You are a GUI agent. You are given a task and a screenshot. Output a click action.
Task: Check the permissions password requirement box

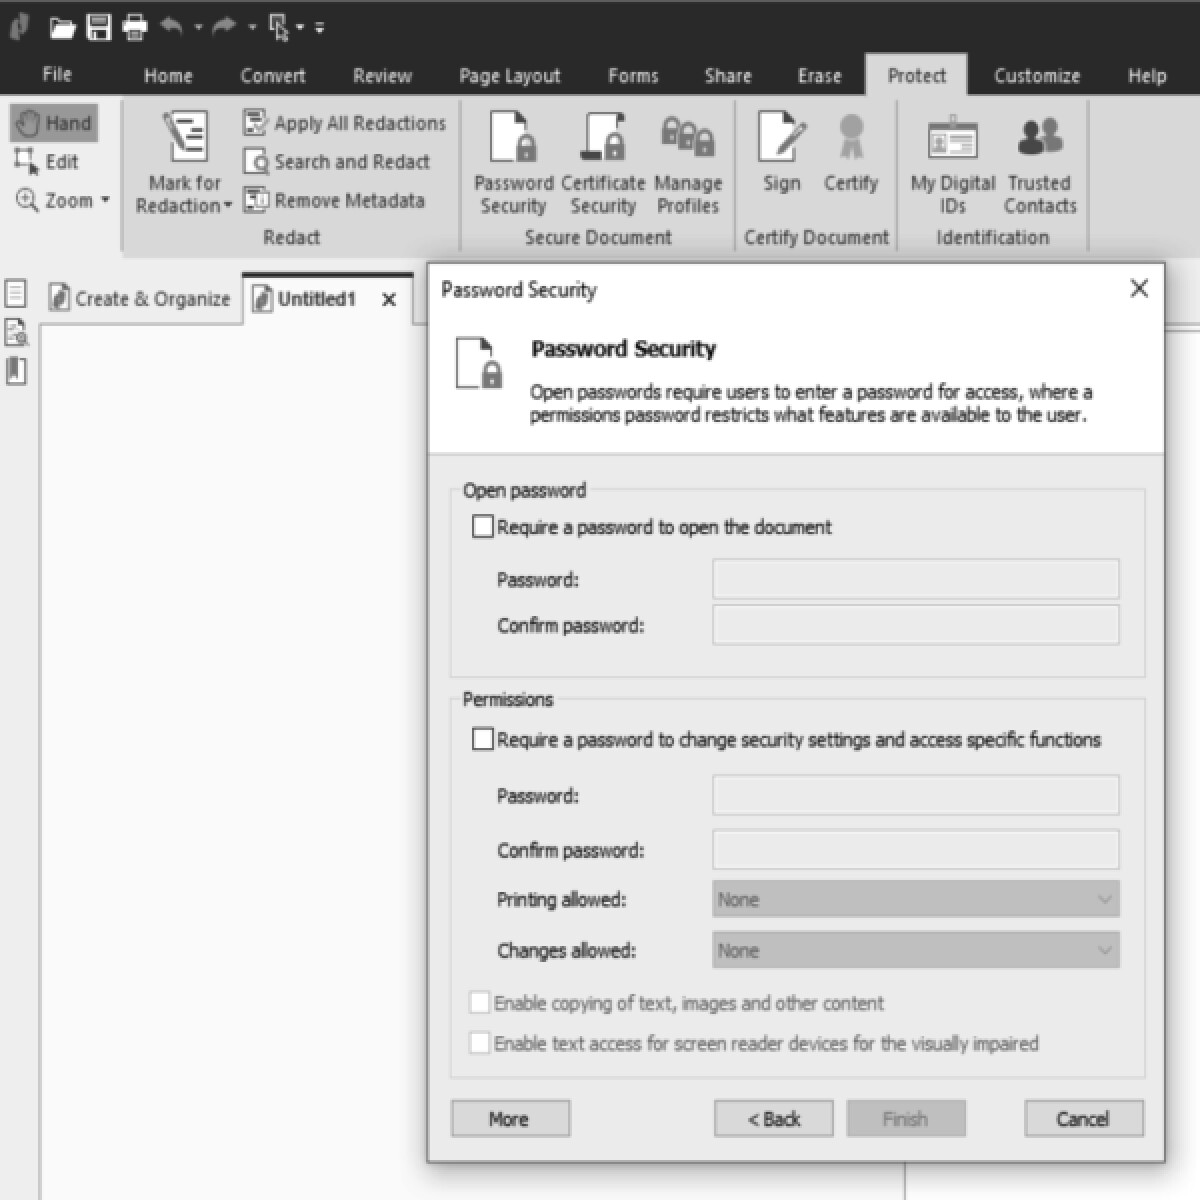[483, 739]
